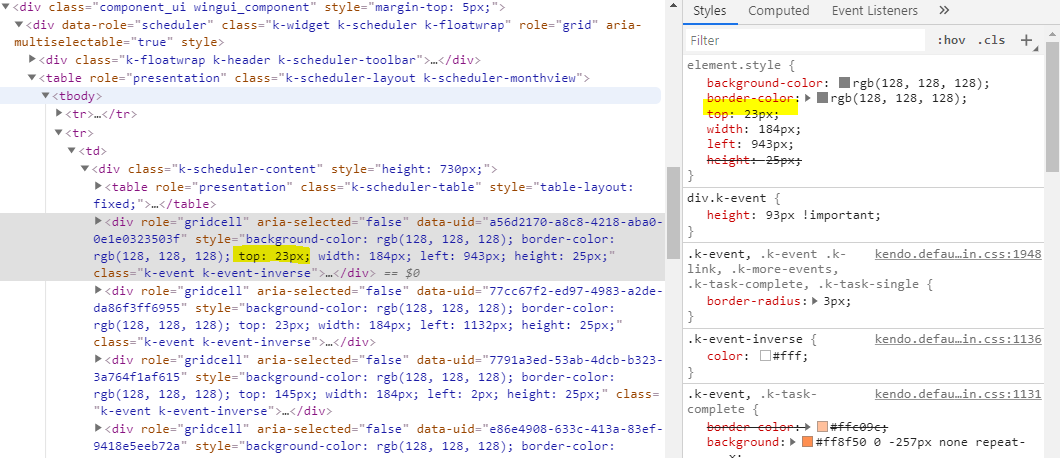Image resolution: width=1060 pixels, height=458 pixels.
Task: Select the Styles tab
Action: coord(709,11)
